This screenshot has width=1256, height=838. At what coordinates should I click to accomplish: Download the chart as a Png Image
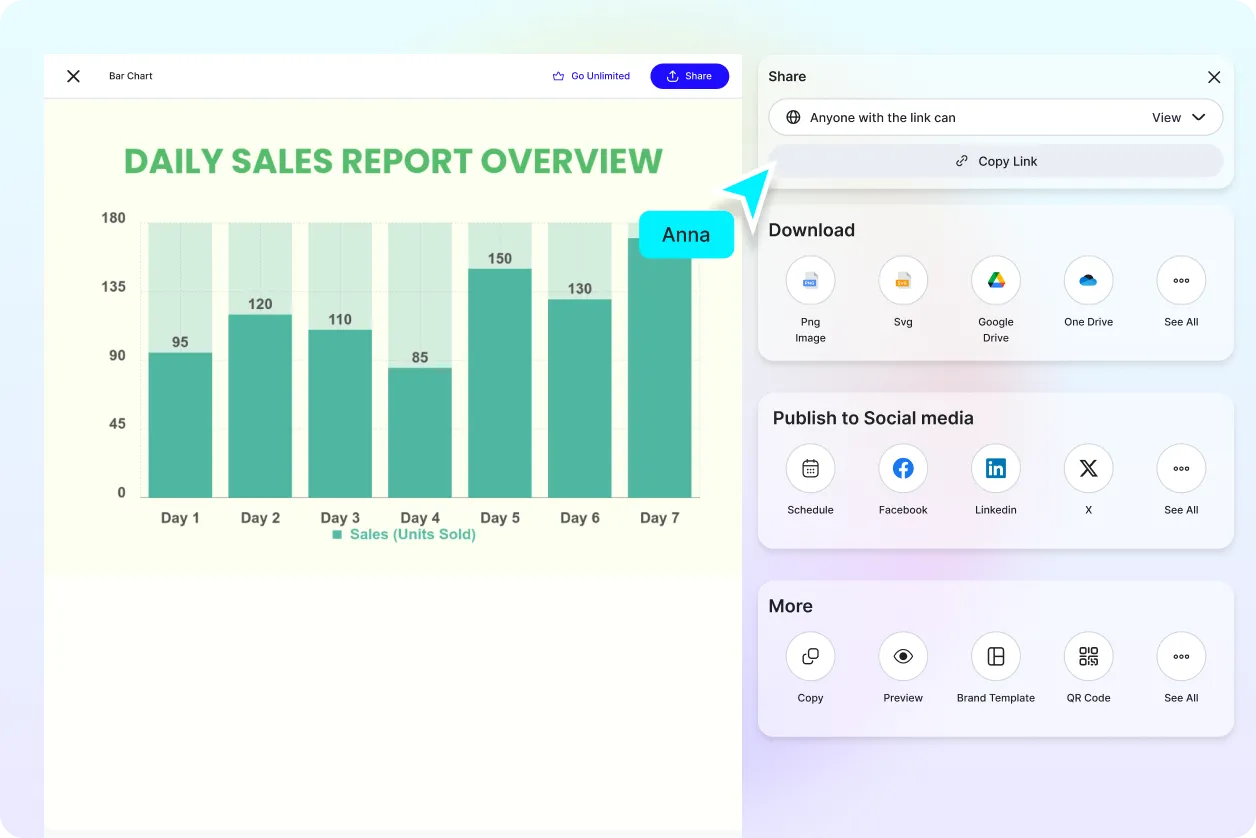tap(810, 281)
